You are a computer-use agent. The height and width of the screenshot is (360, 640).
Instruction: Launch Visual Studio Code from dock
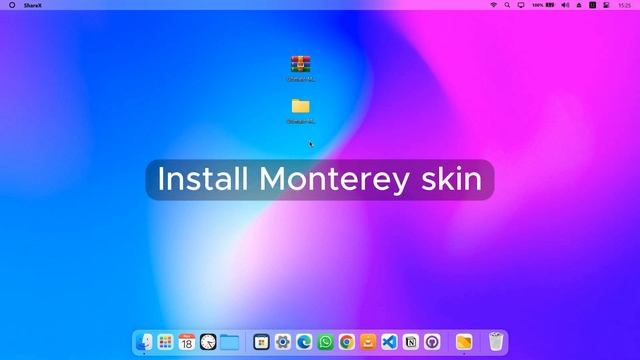(389, 342)
